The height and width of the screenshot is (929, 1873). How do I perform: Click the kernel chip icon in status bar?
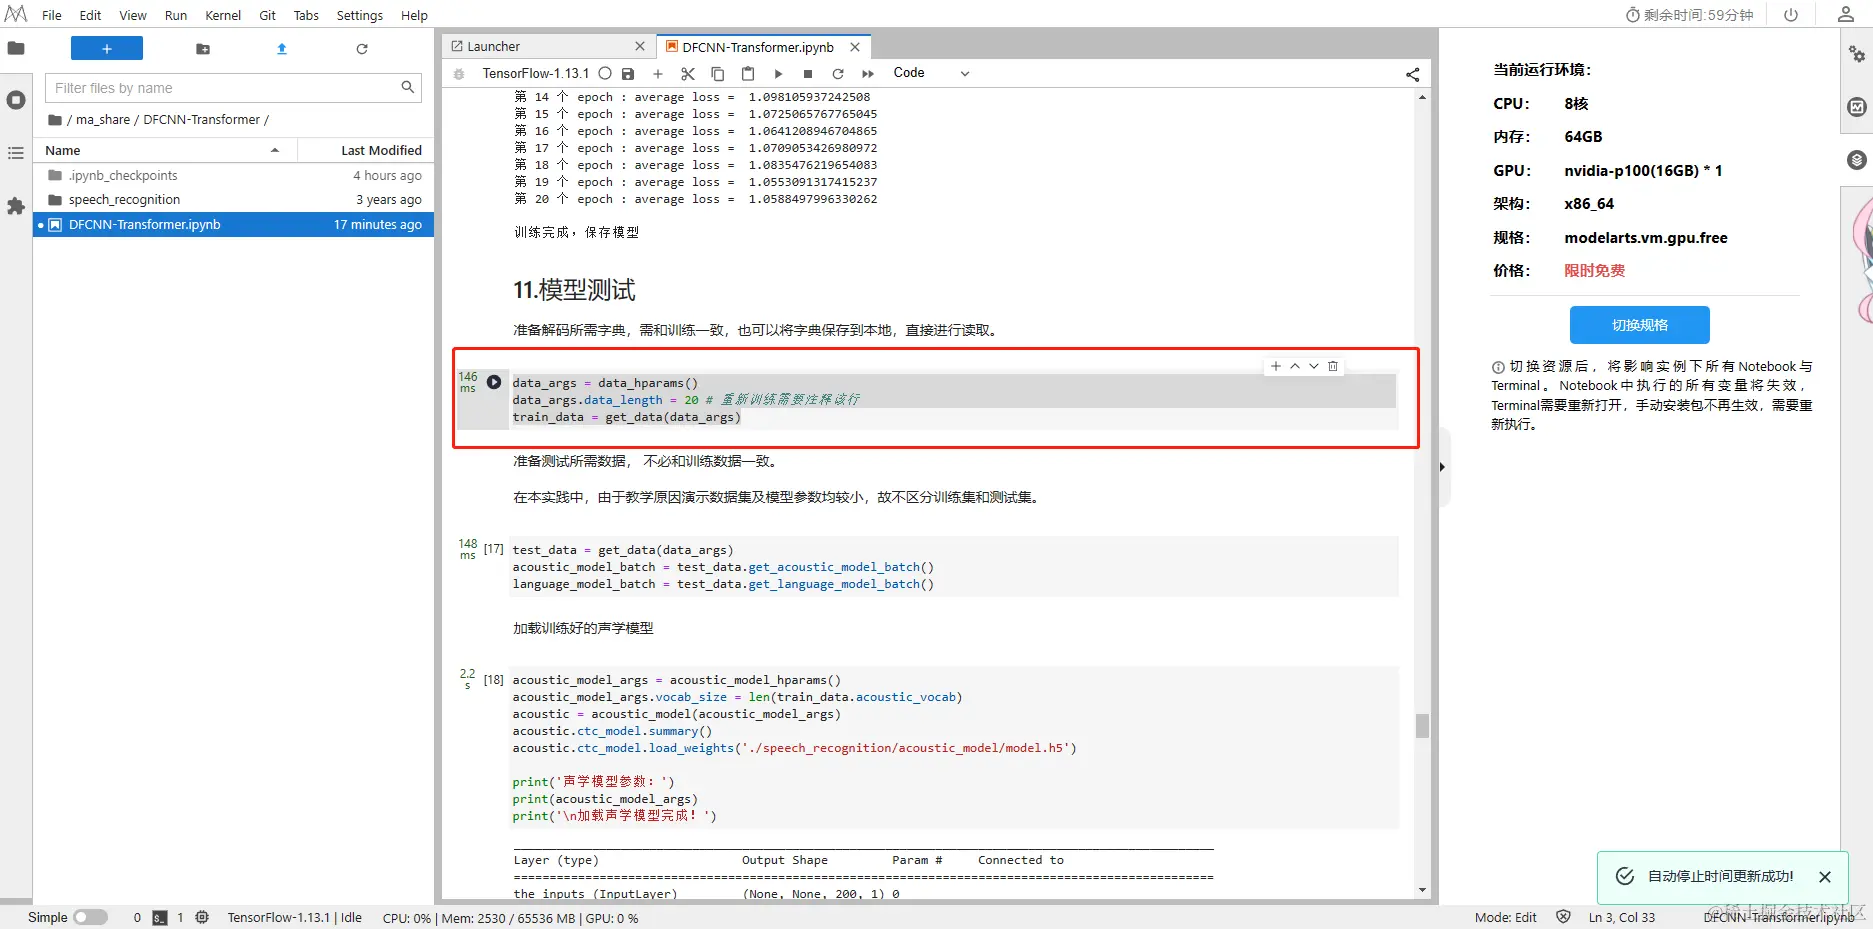tap(202, 918)
